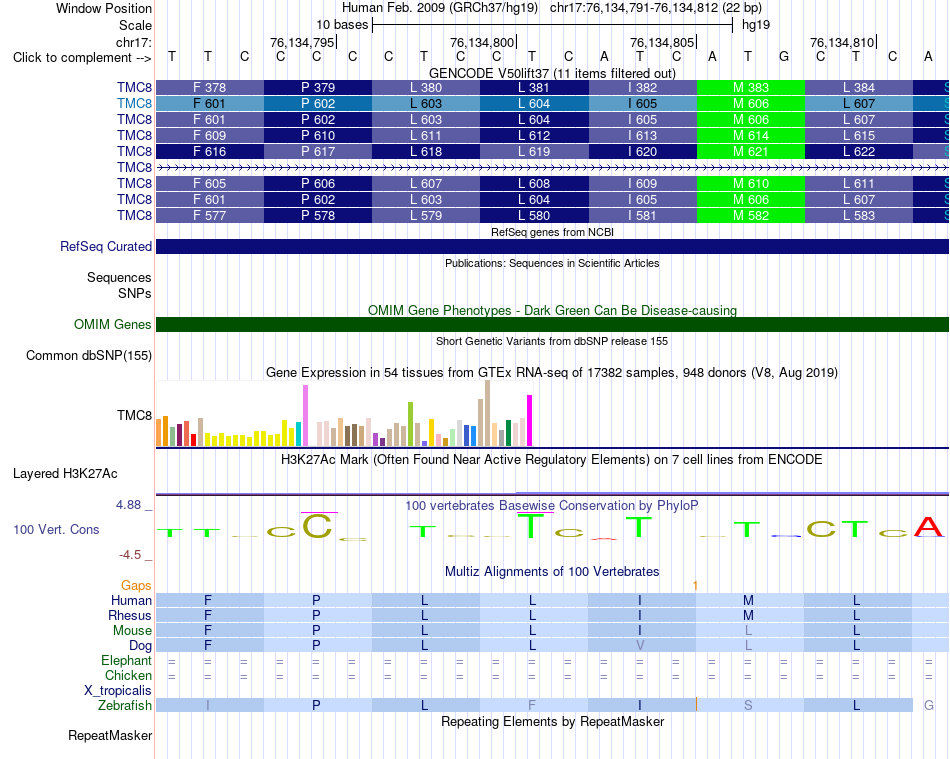Click the Dog species label
The height and width of the screenshot is (759, 950).
(x=140, y=646)
